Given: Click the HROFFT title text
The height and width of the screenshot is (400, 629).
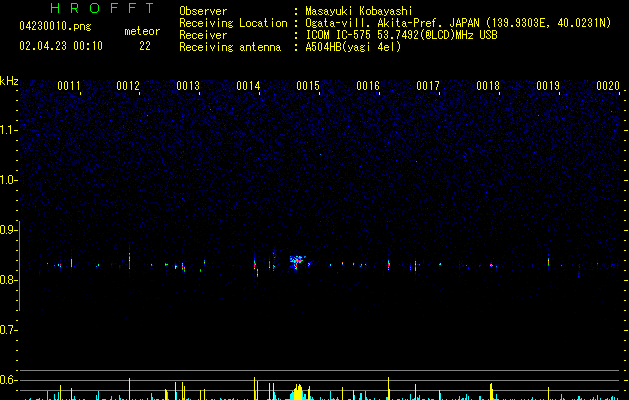Looking at the screenshot, I should (x=102, y=8).
